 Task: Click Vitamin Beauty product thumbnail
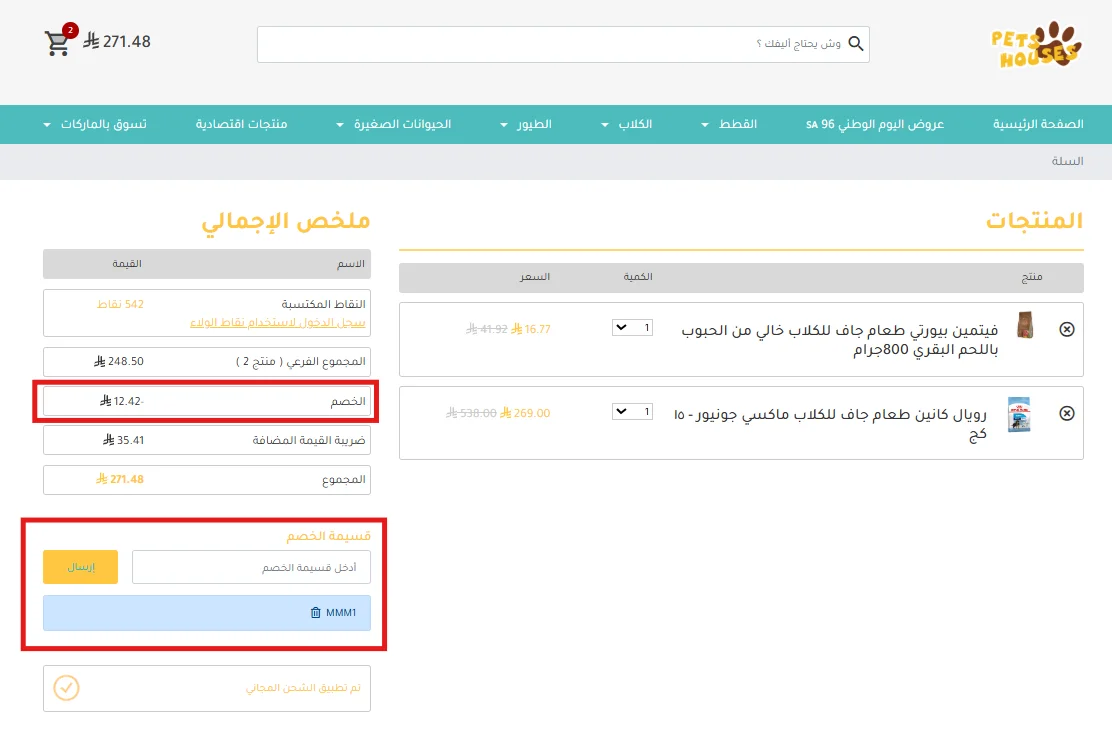tap(1025, 325)
